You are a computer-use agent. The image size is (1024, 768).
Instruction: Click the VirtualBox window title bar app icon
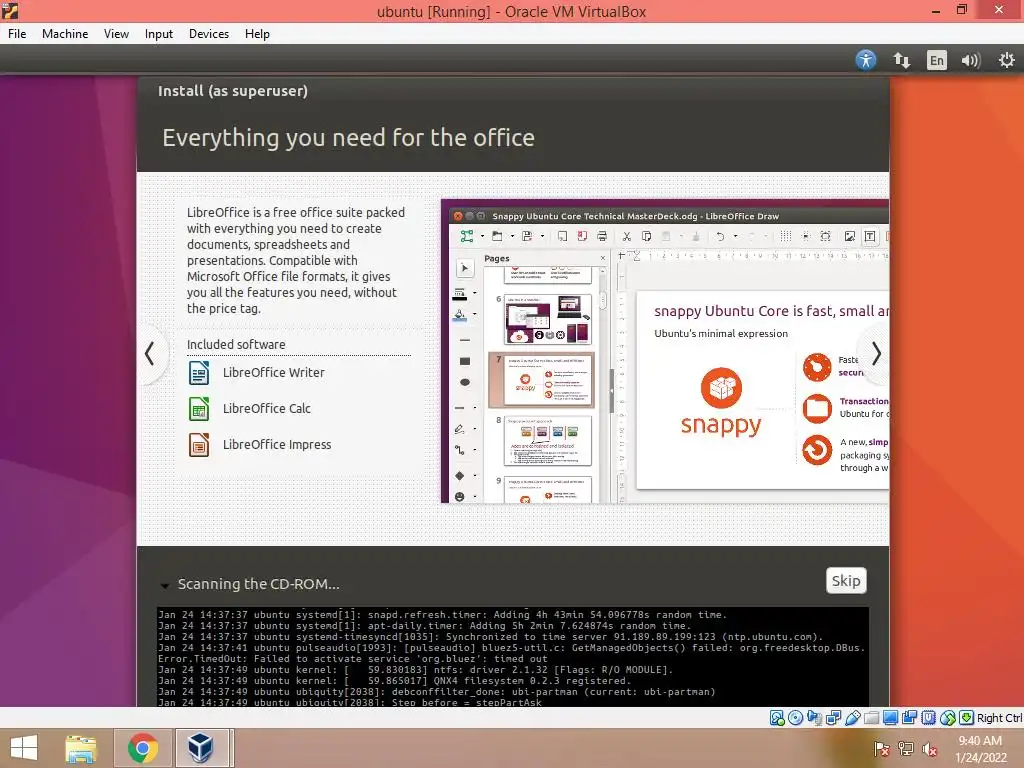tap(10, 10)
